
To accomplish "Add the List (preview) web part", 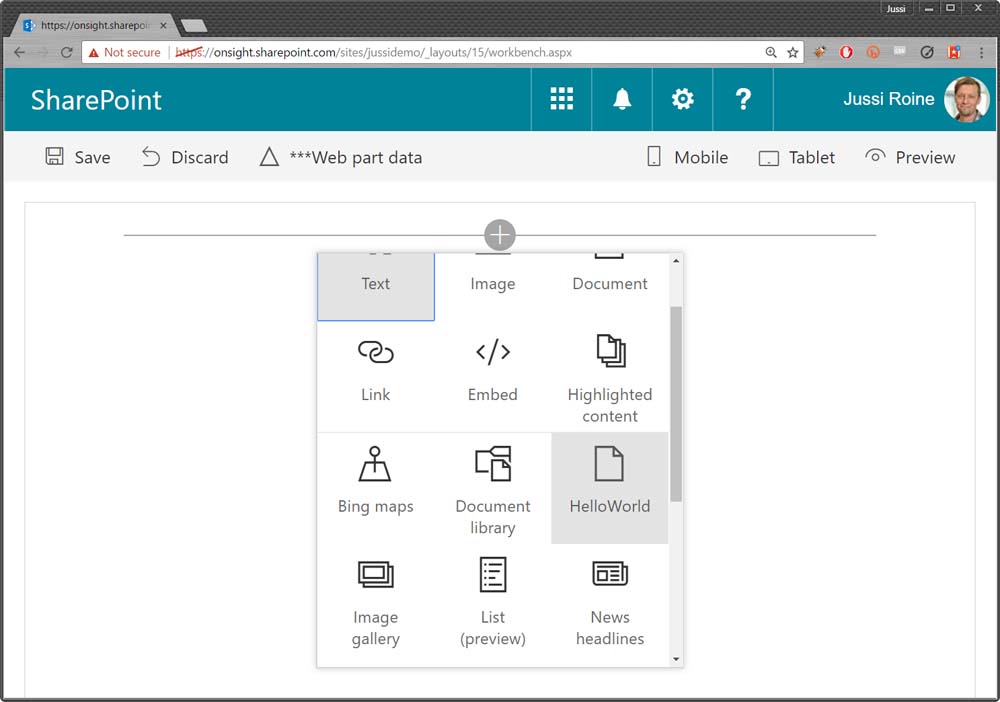I will (492, 600).
